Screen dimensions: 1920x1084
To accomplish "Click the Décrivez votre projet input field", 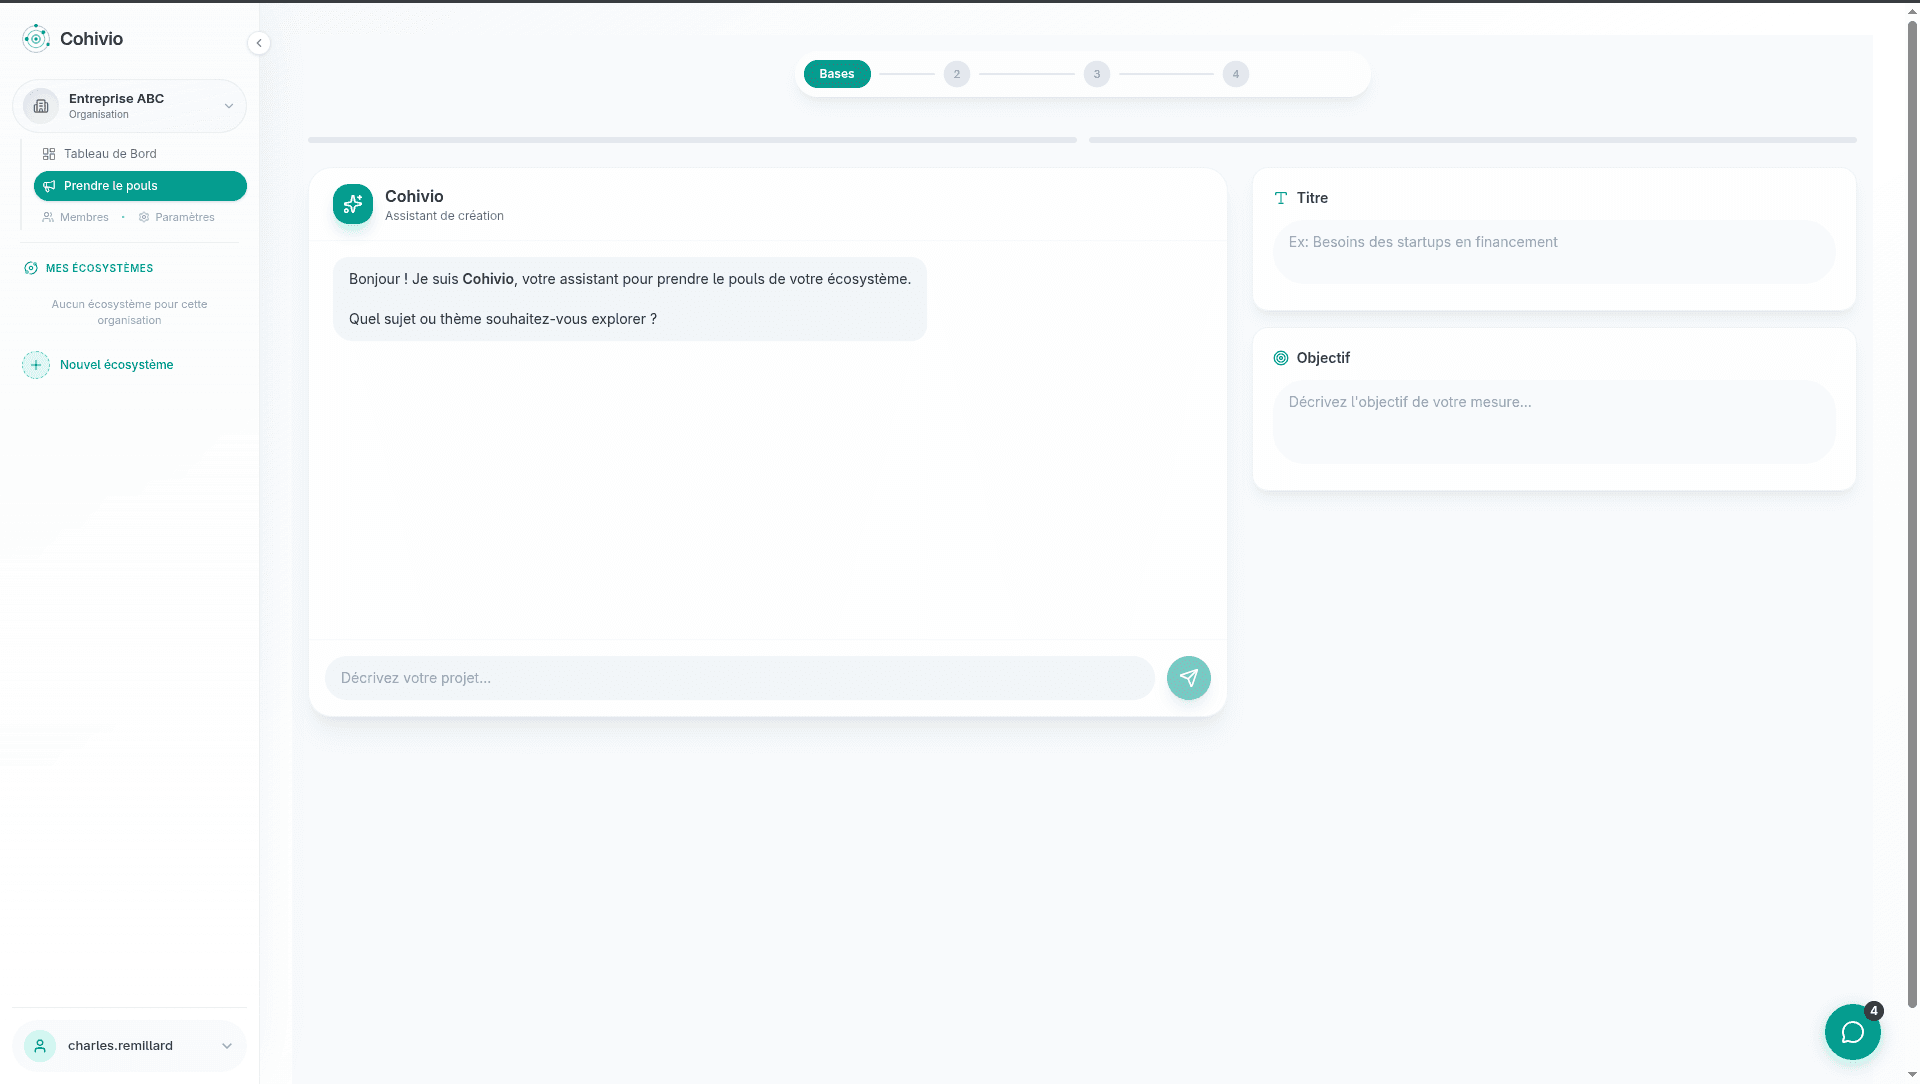I will tap(740, 678).
